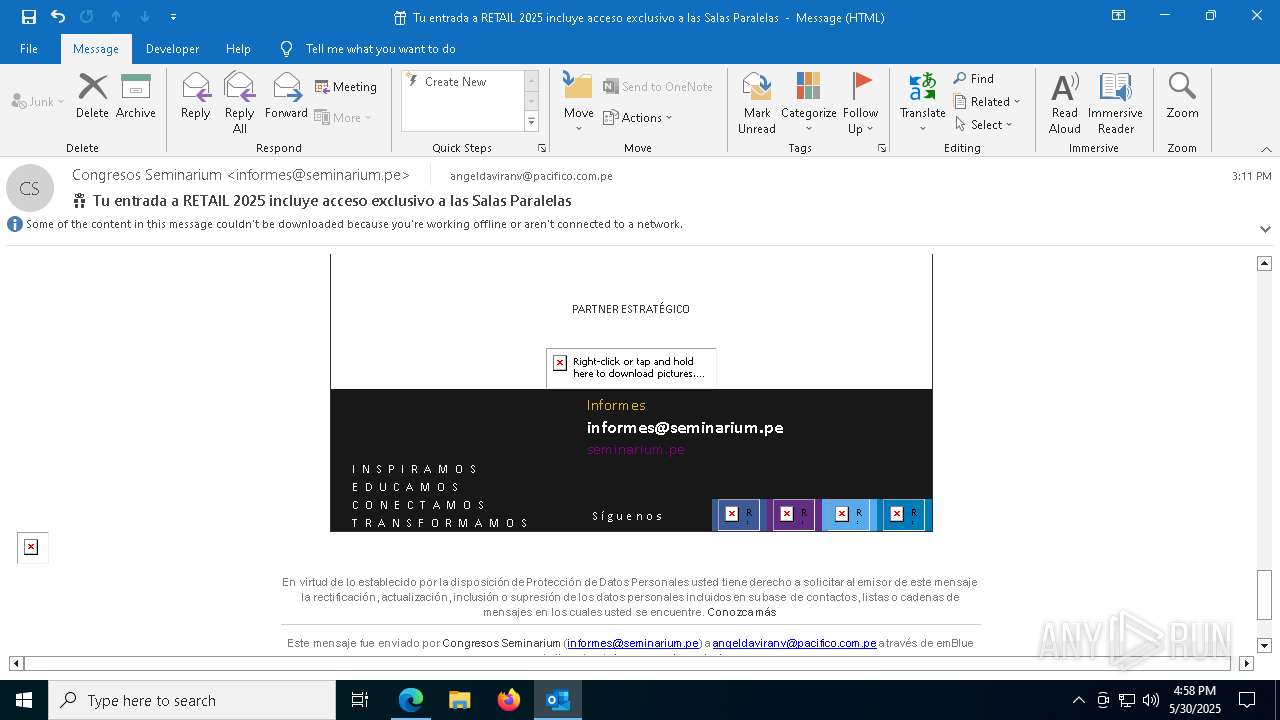This screenshot has width=1280, height=720.
Task: Open Immersive Reader
Action: click(1115, 102)
